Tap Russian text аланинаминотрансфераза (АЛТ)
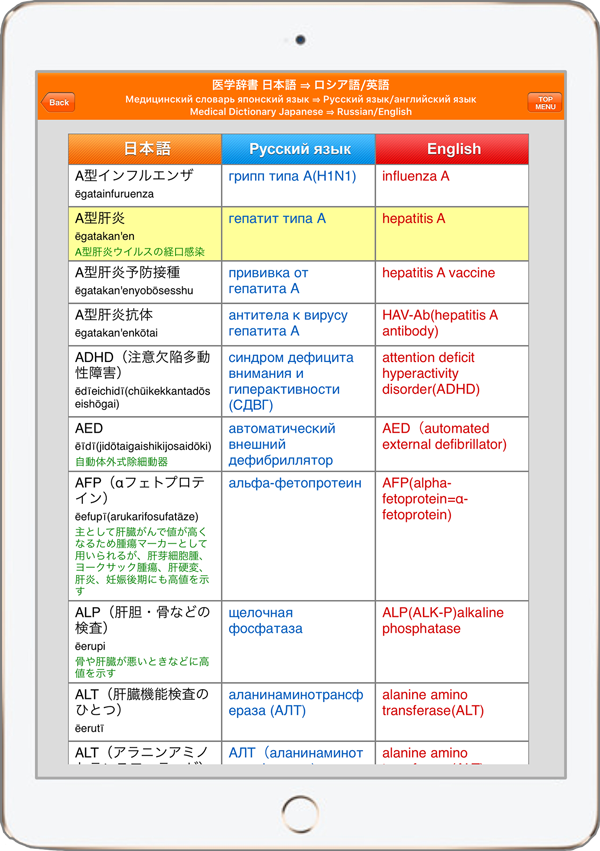This screenshot has height=851, width=600. coord(296,703)
